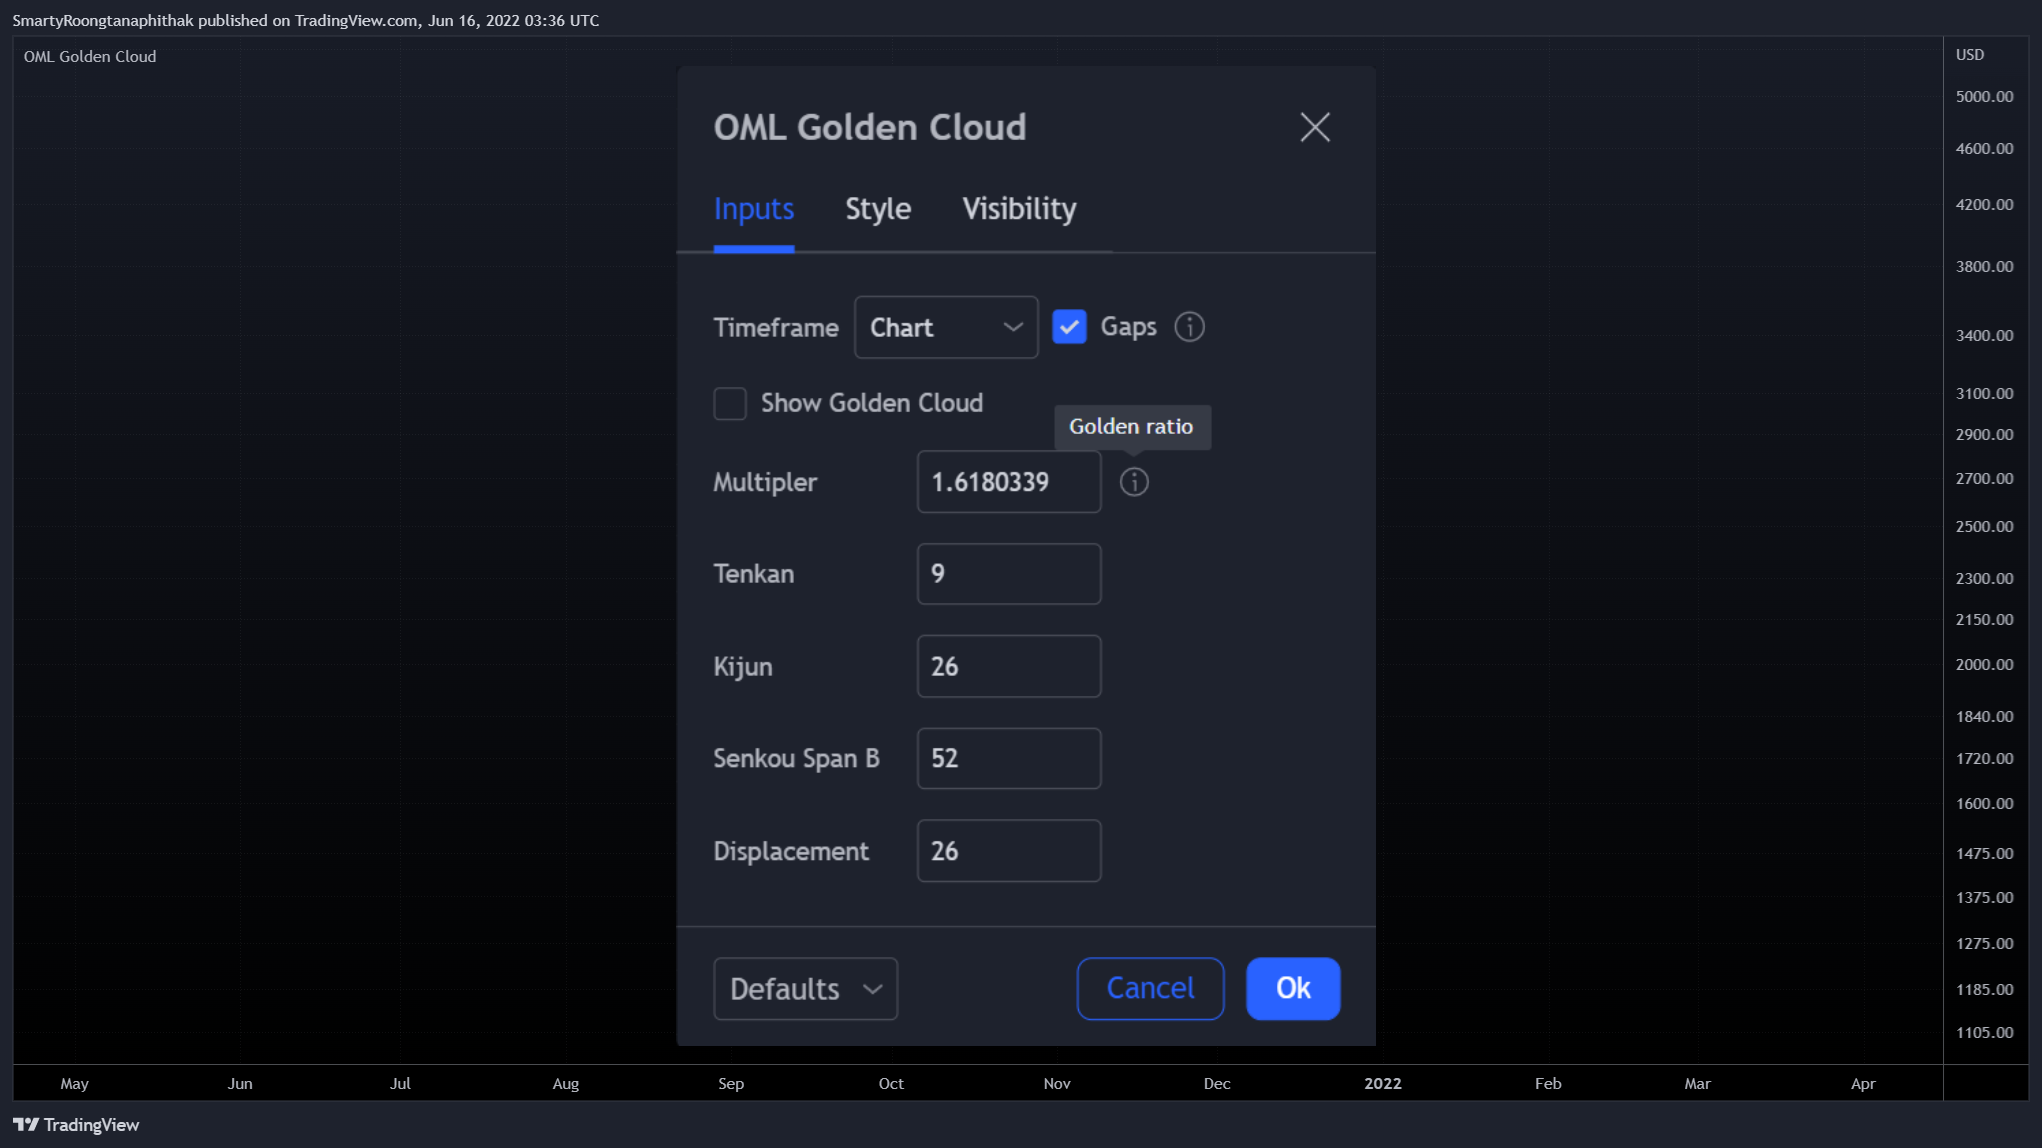Click the 2000.00 price axis label
The height and width of the screenshot is (1148, 2042).
(x=1984, y=665)
